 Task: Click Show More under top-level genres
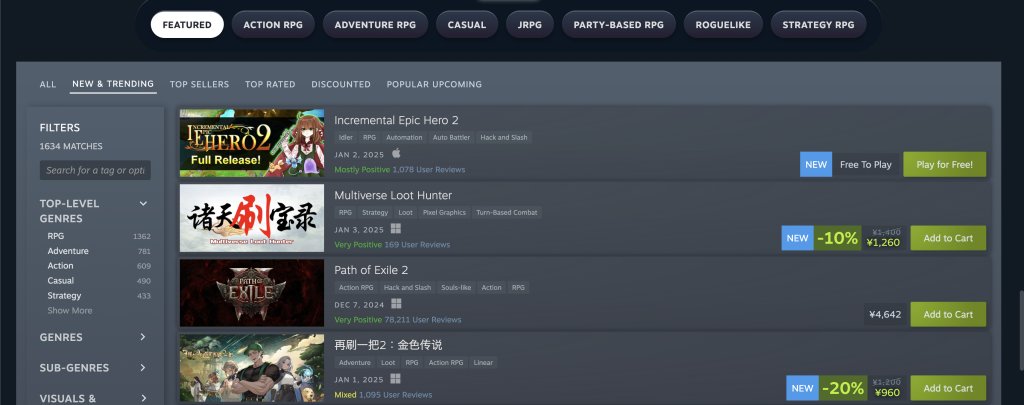(69, 311)
